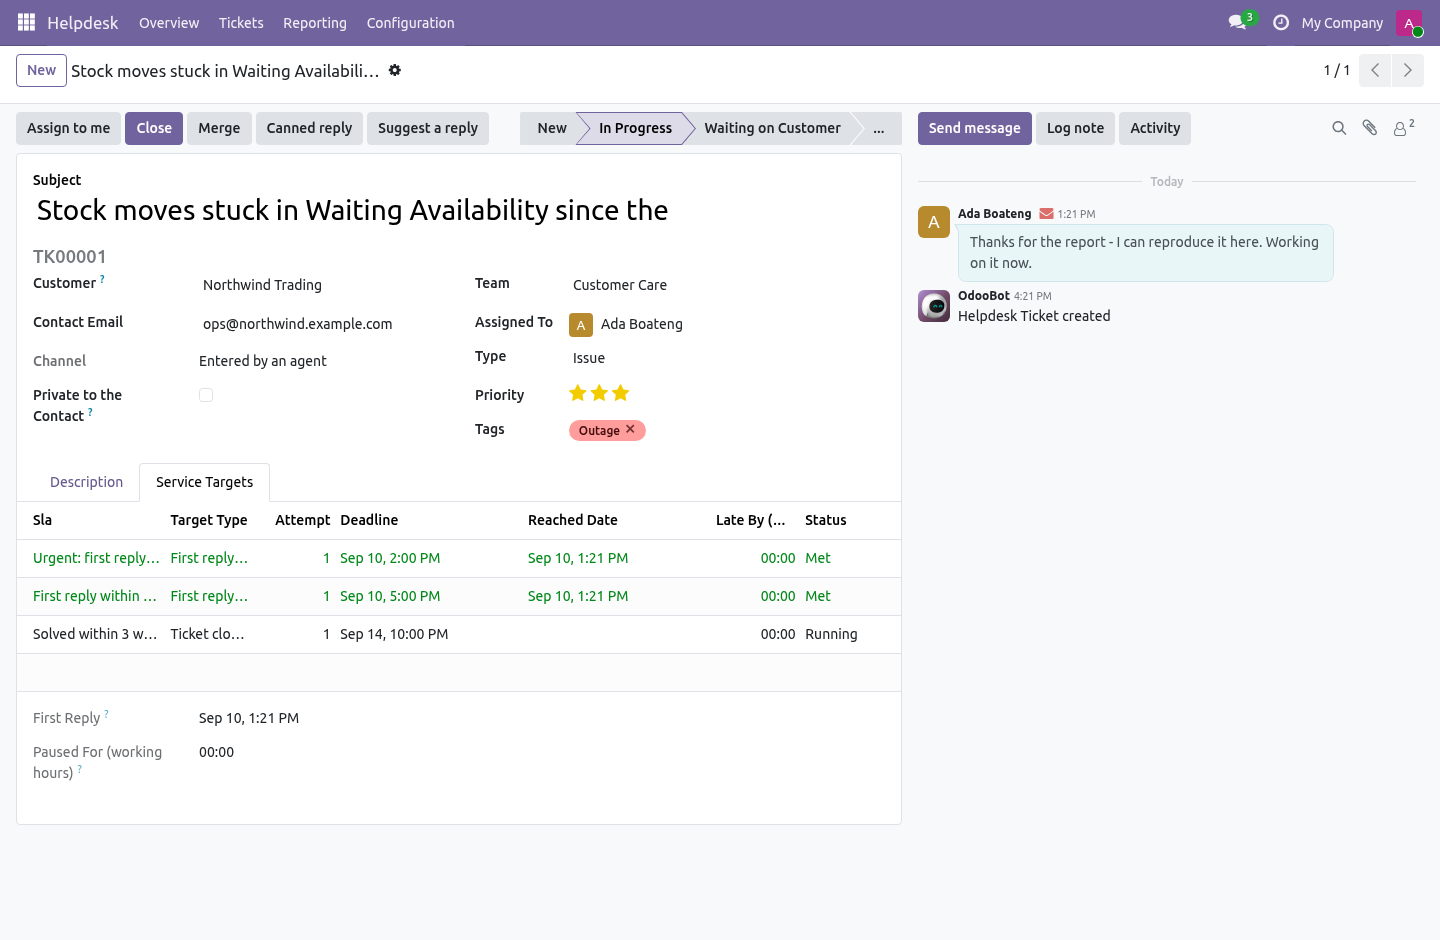Click Send message button
1440x940 pixels.
975,128
